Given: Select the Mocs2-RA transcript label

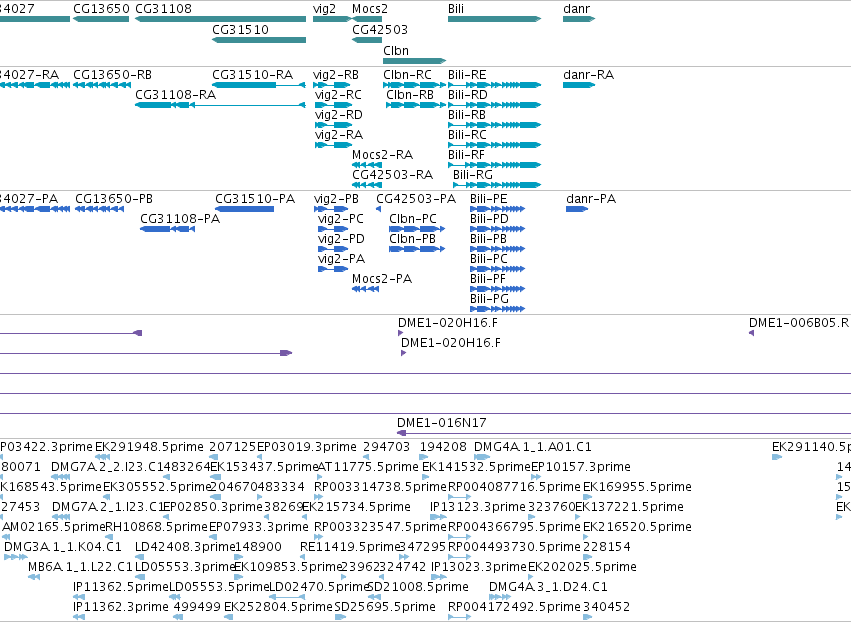Looking at the screenshot, I should click(383, 155).
